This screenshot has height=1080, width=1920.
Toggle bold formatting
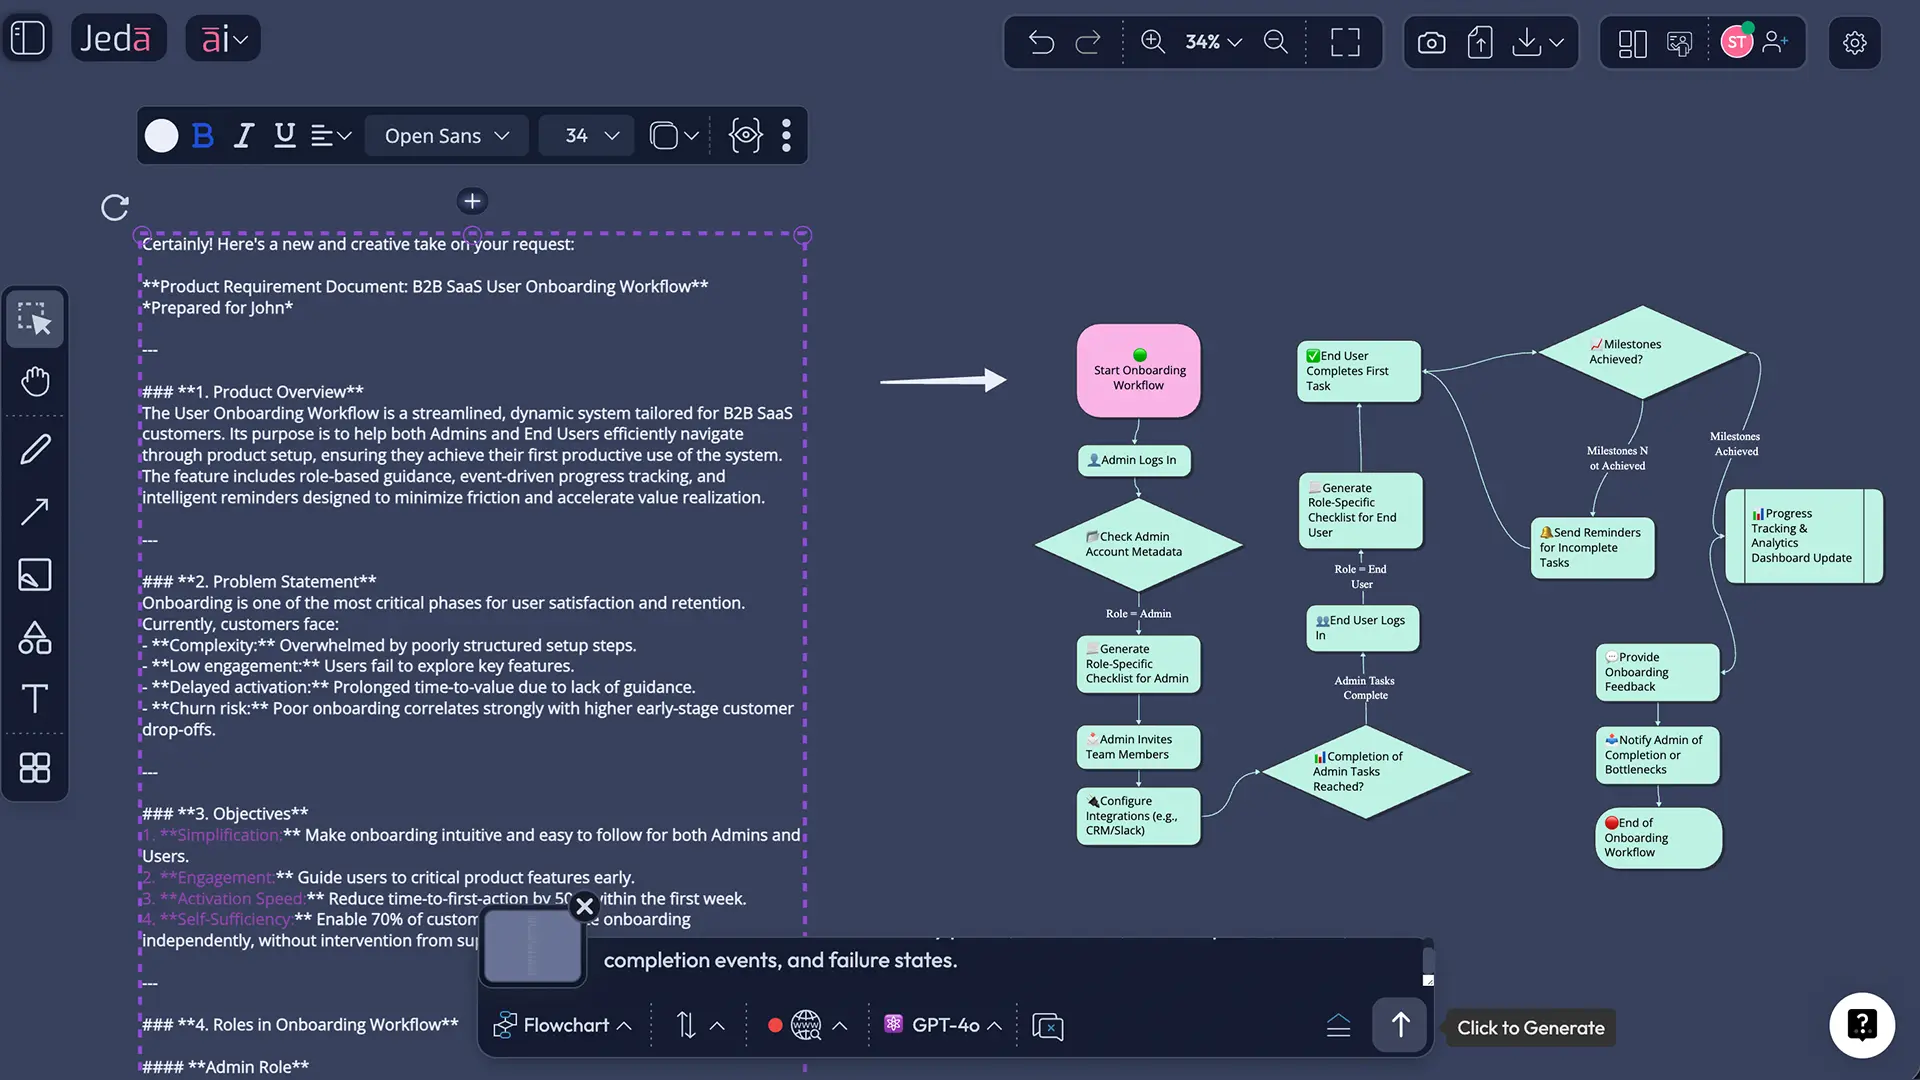pos(203,136)
